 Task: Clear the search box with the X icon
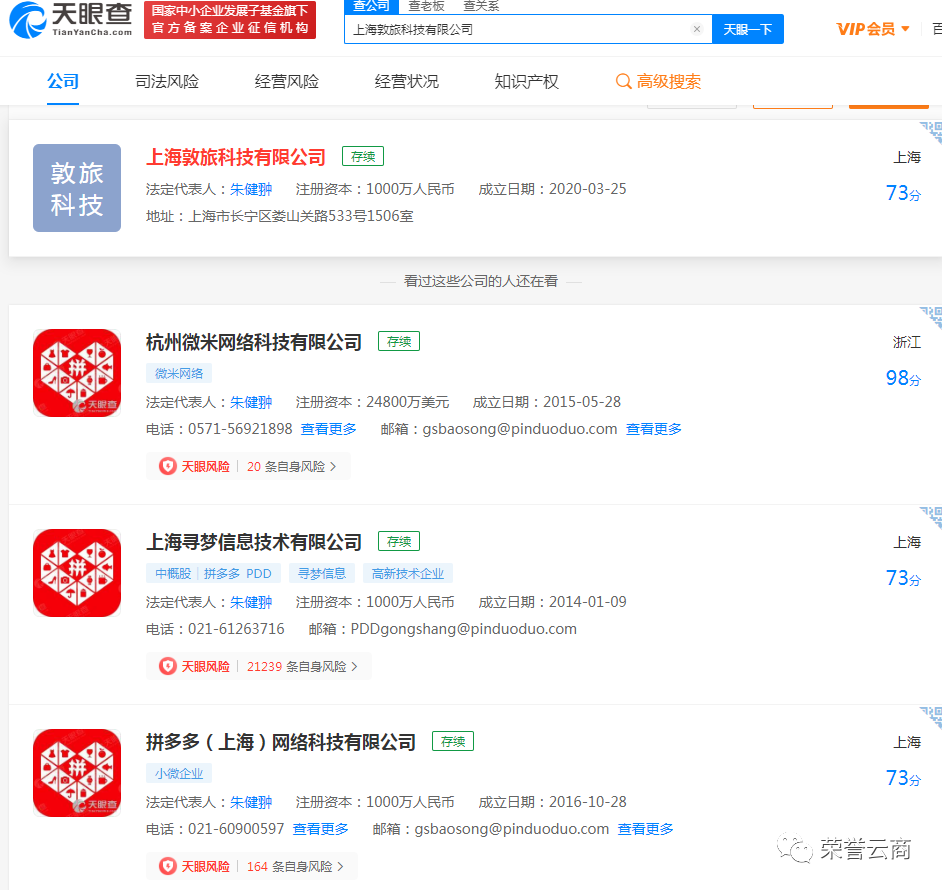(x=697, y=29)
